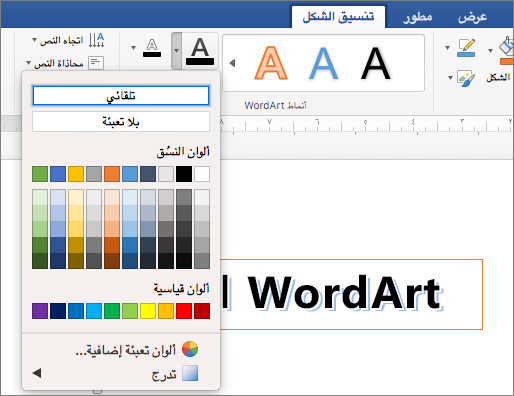
Task: Open the Text Fill color dropdown arrow
Action: point(176,51)
